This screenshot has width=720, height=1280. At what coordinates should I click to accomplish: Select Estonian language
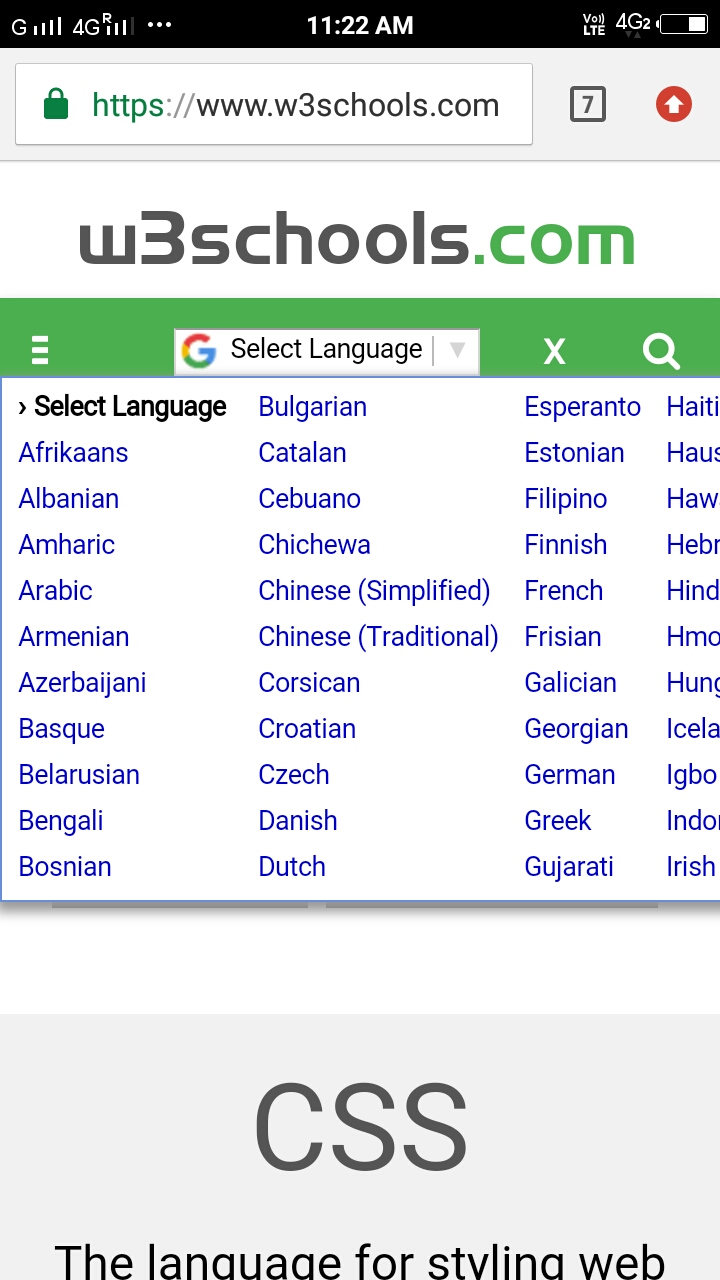pyautogui.click(x=575, y=453)
